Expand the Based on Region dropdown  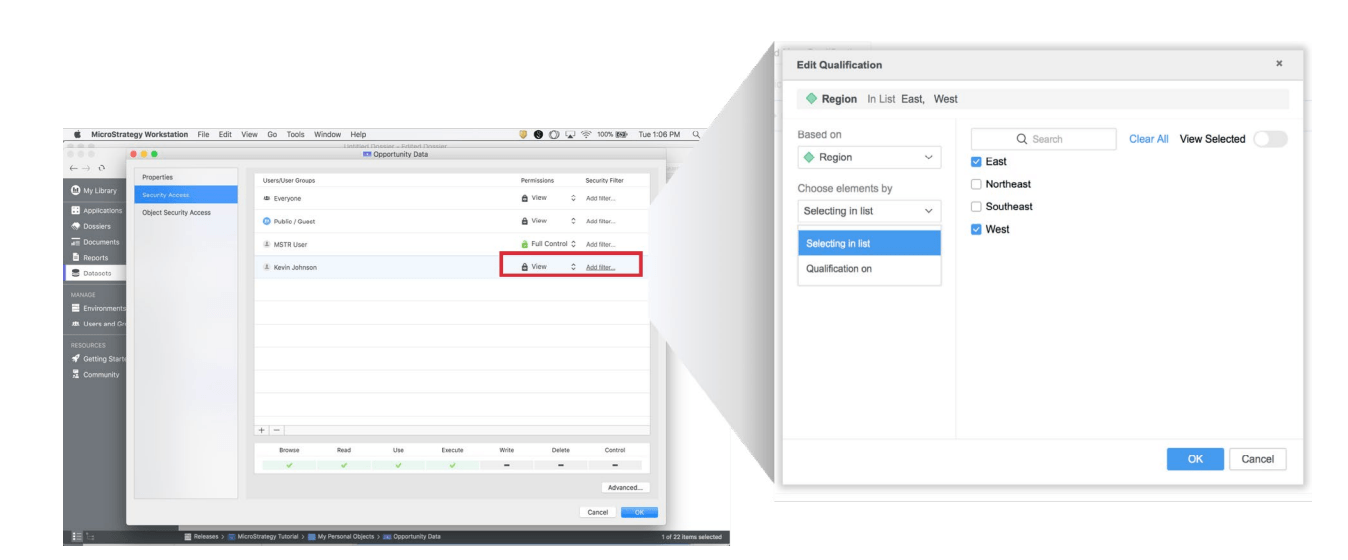(x=868, y=157)
